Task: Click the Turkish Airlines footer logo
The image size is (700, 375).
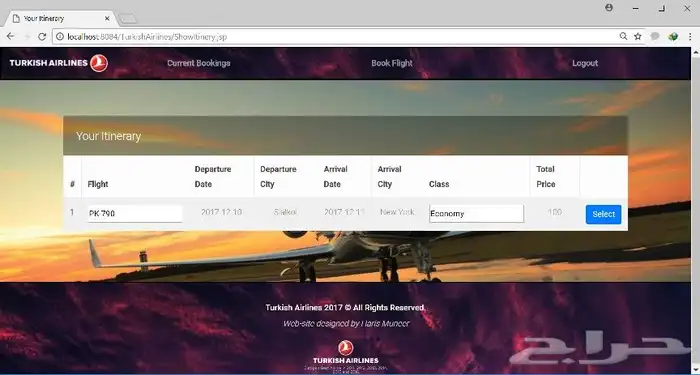Action: 346,352
